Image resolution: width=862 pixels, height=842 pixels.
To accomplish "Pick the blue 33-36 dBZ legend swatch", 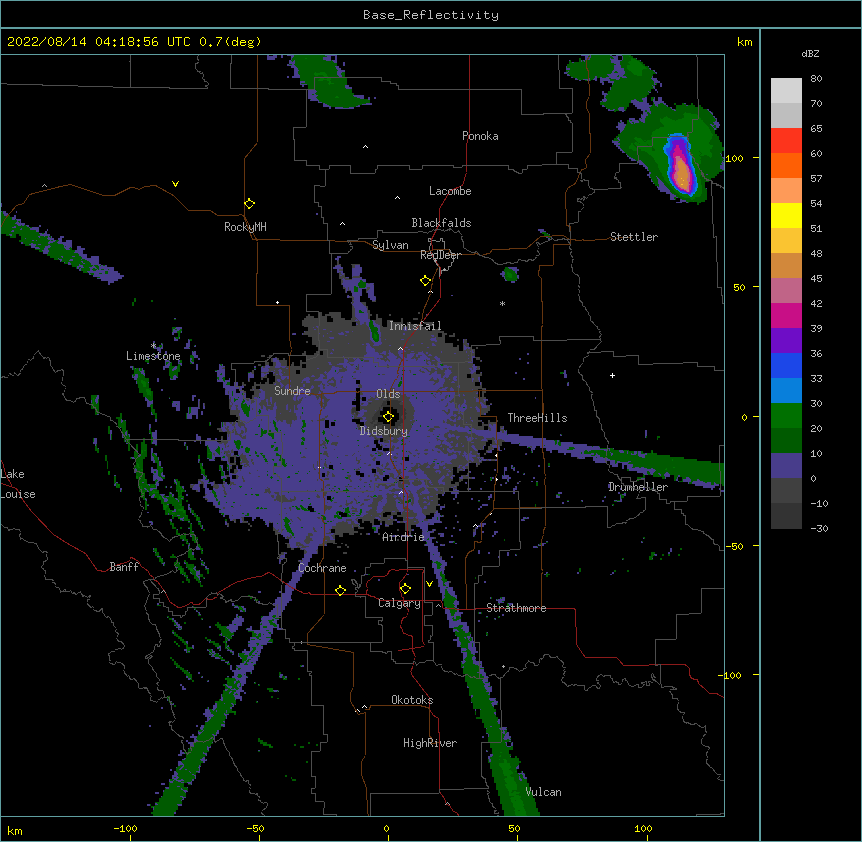I will point(786,365).
